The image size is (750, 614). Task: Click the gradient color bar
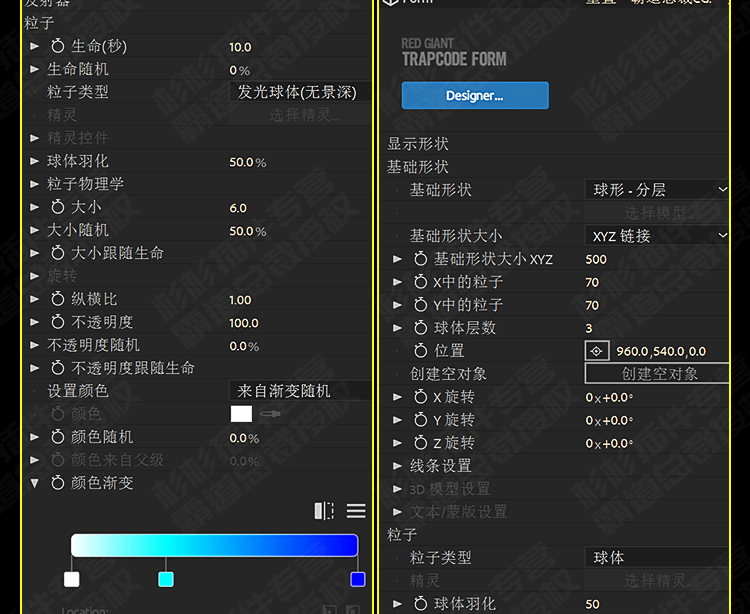tap(214, 546)
